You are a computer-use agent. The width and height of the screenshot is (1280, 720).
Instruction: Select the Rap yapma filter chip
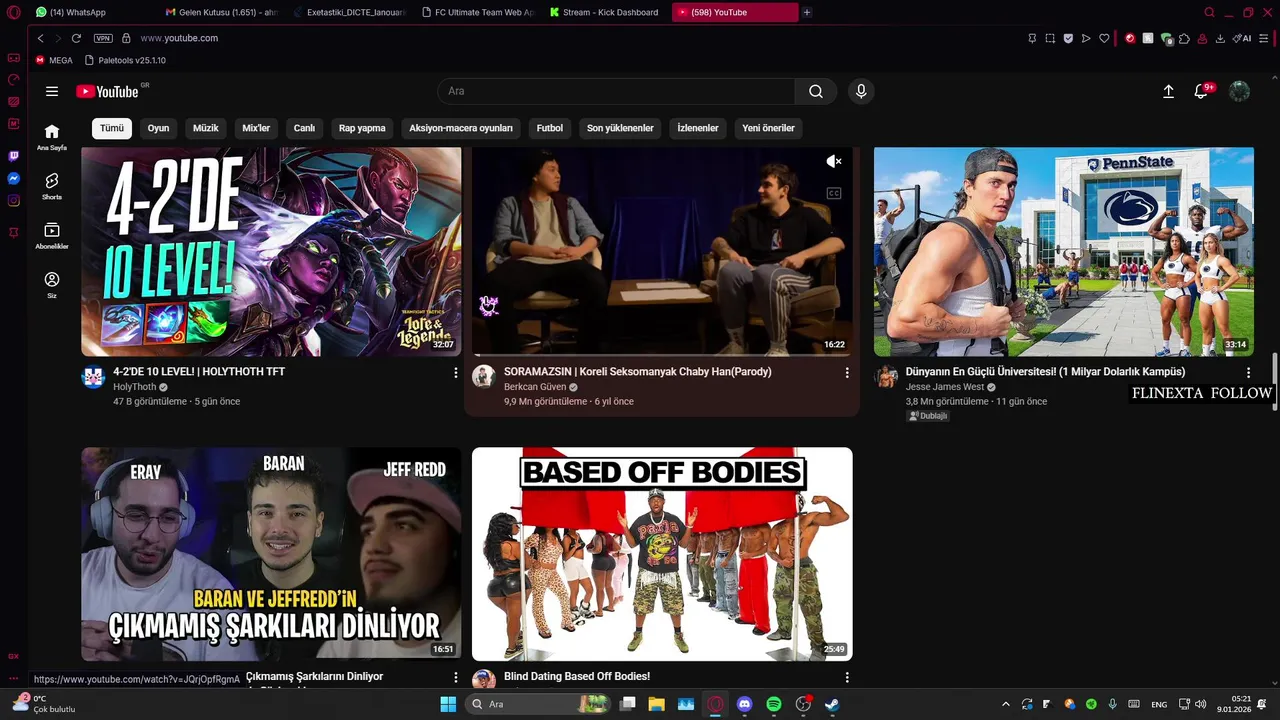tap(362, 128)
